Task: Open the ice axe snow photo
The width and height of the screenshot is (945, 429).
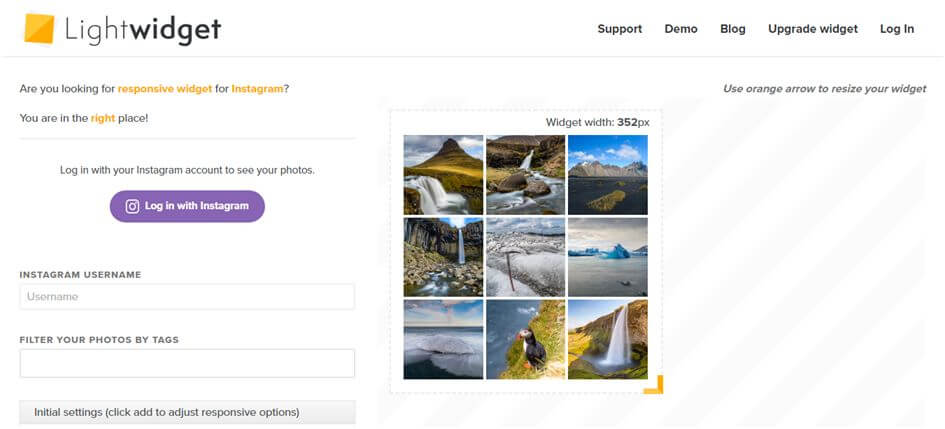Action: coord(525,257)
